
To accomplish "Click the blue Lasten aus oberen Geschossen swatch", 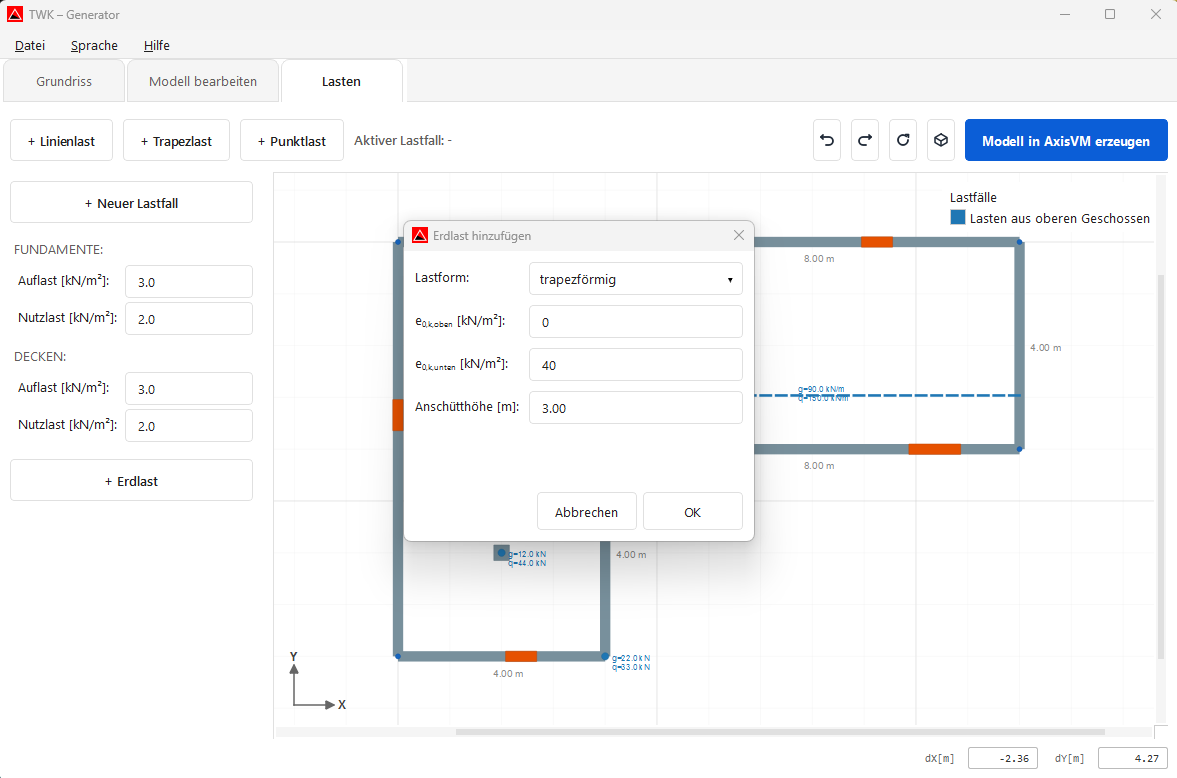I will [958, 217].
